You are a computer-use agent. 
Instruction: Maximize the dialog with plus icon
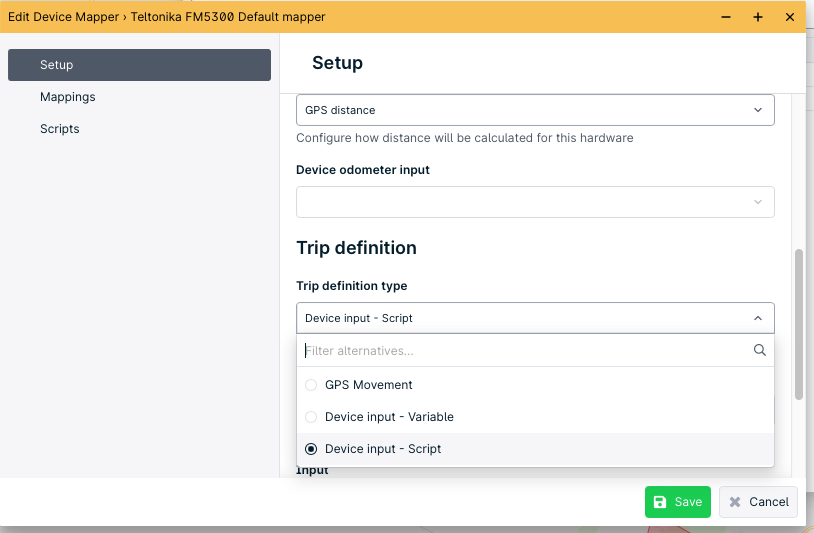click(758, 17)
